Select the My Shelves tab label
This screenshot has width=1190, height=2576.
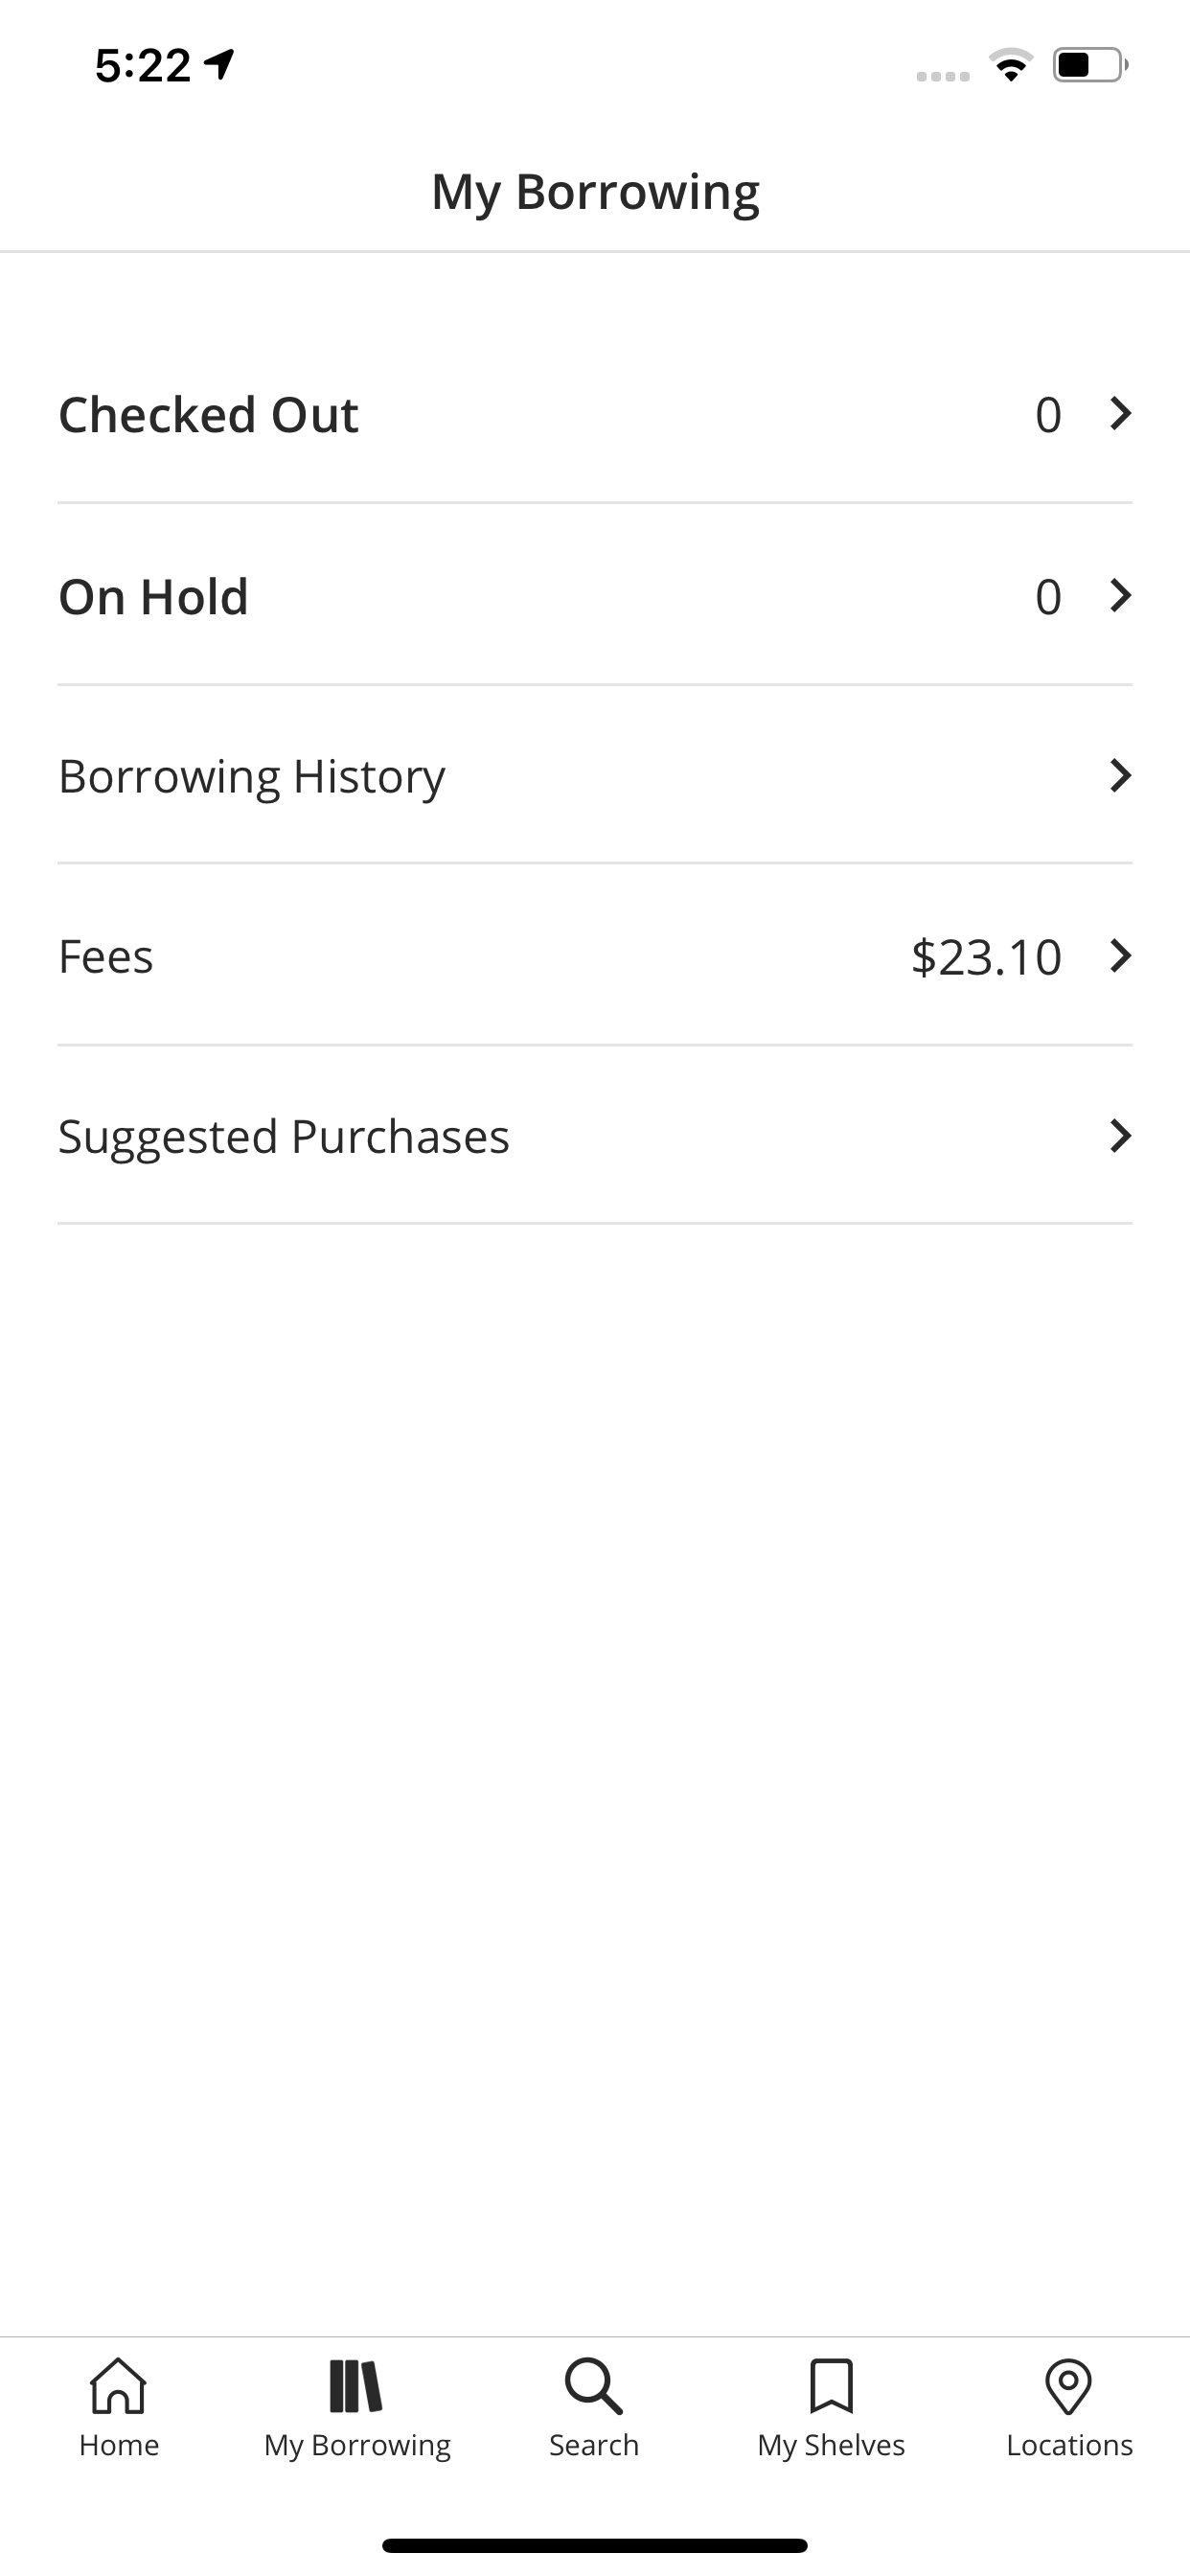point(831,2445)
